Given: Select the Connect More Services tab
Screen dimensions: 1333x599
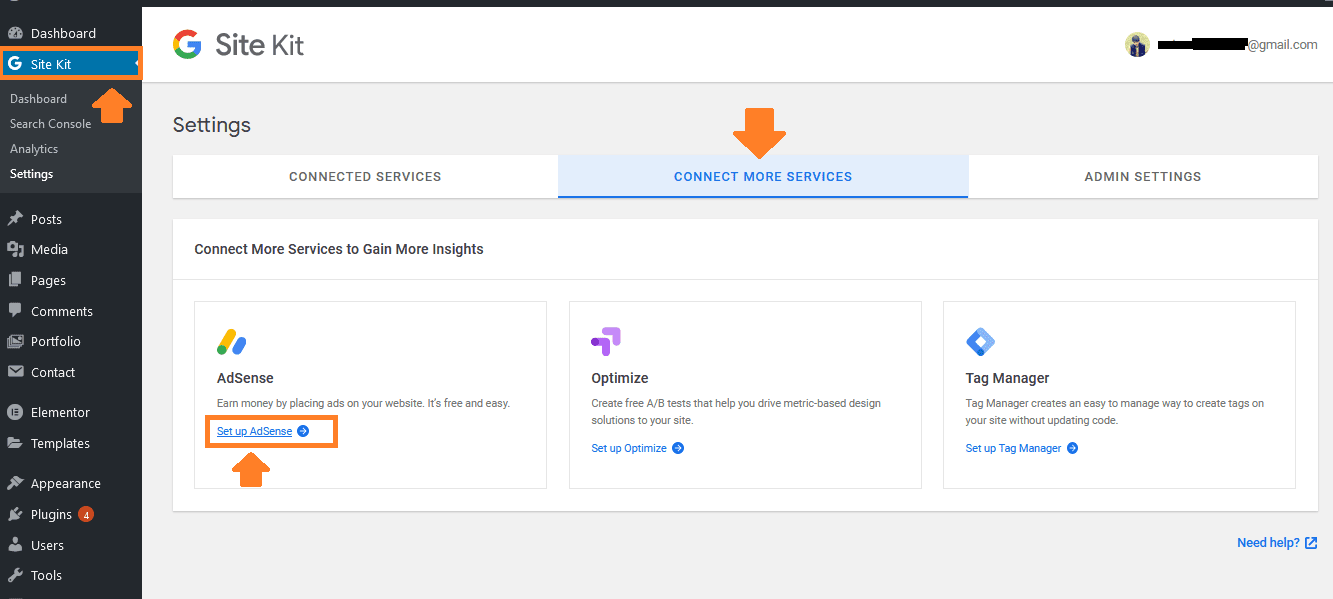Looking at the screenshot, I should coord(763,176).
